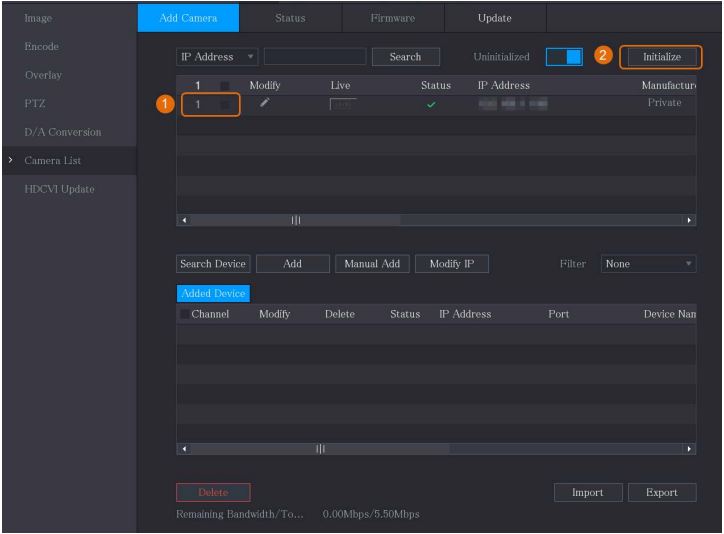Expand the Camera List sidebar item
Screen dimensions: 724x534
[x=69, y=161]
